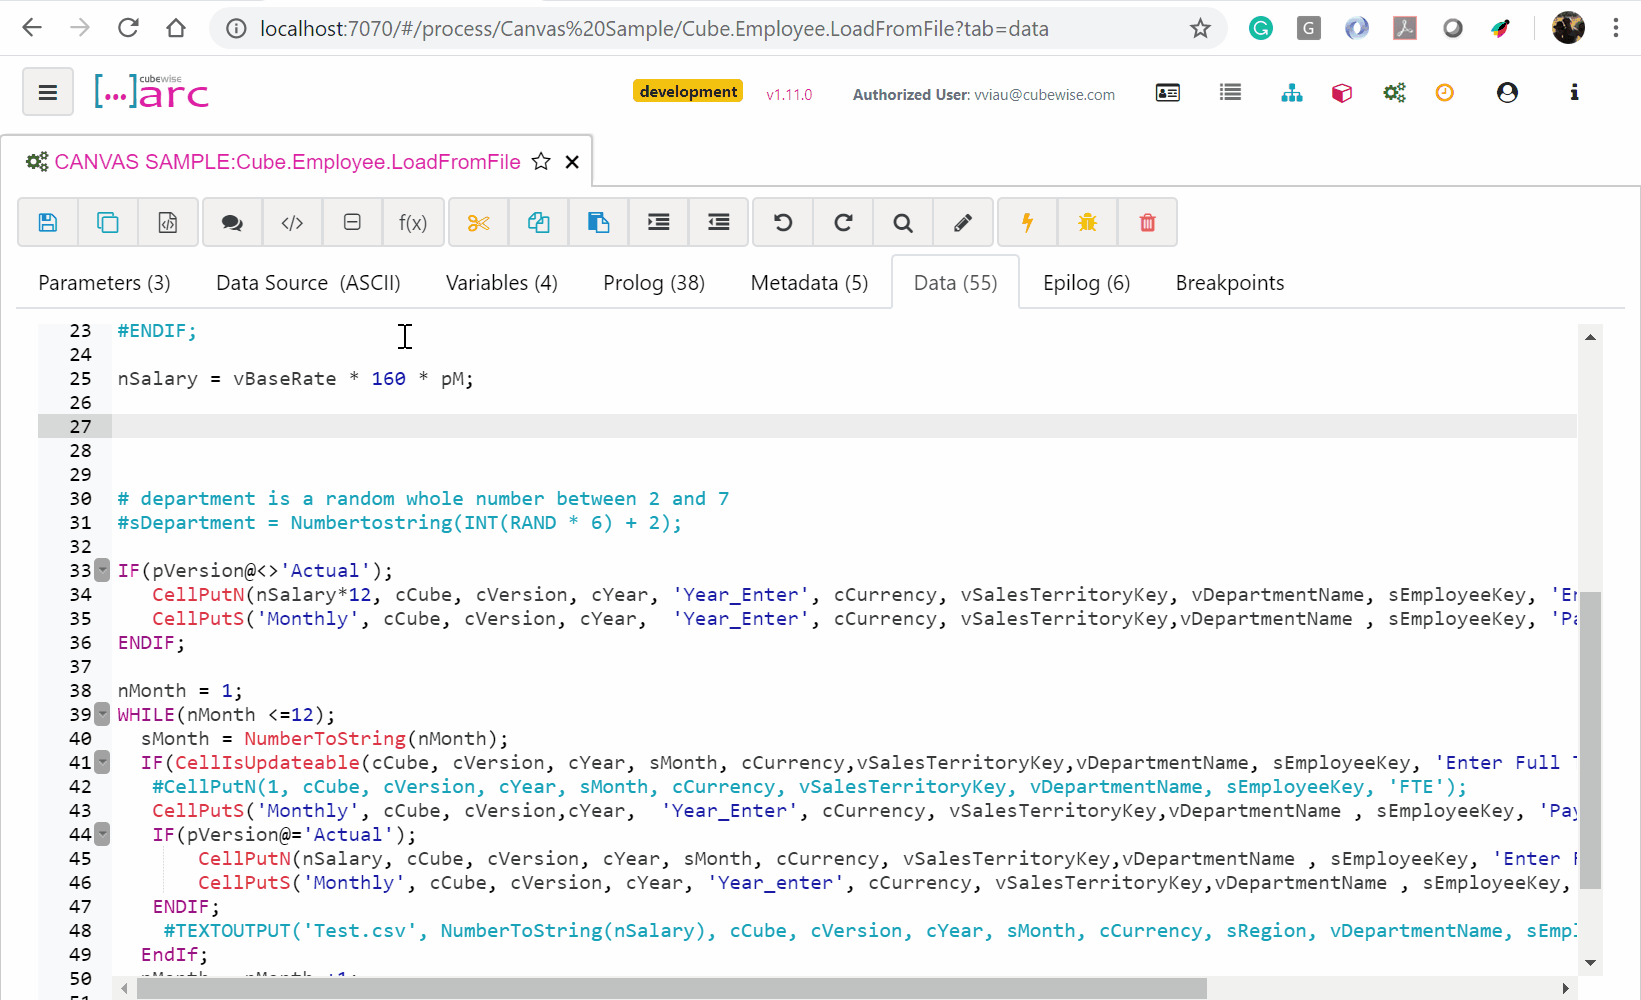Click the save process floppy disk icon
Image resolution: width=1641 pixels, height=1000 pixels.
48,222
